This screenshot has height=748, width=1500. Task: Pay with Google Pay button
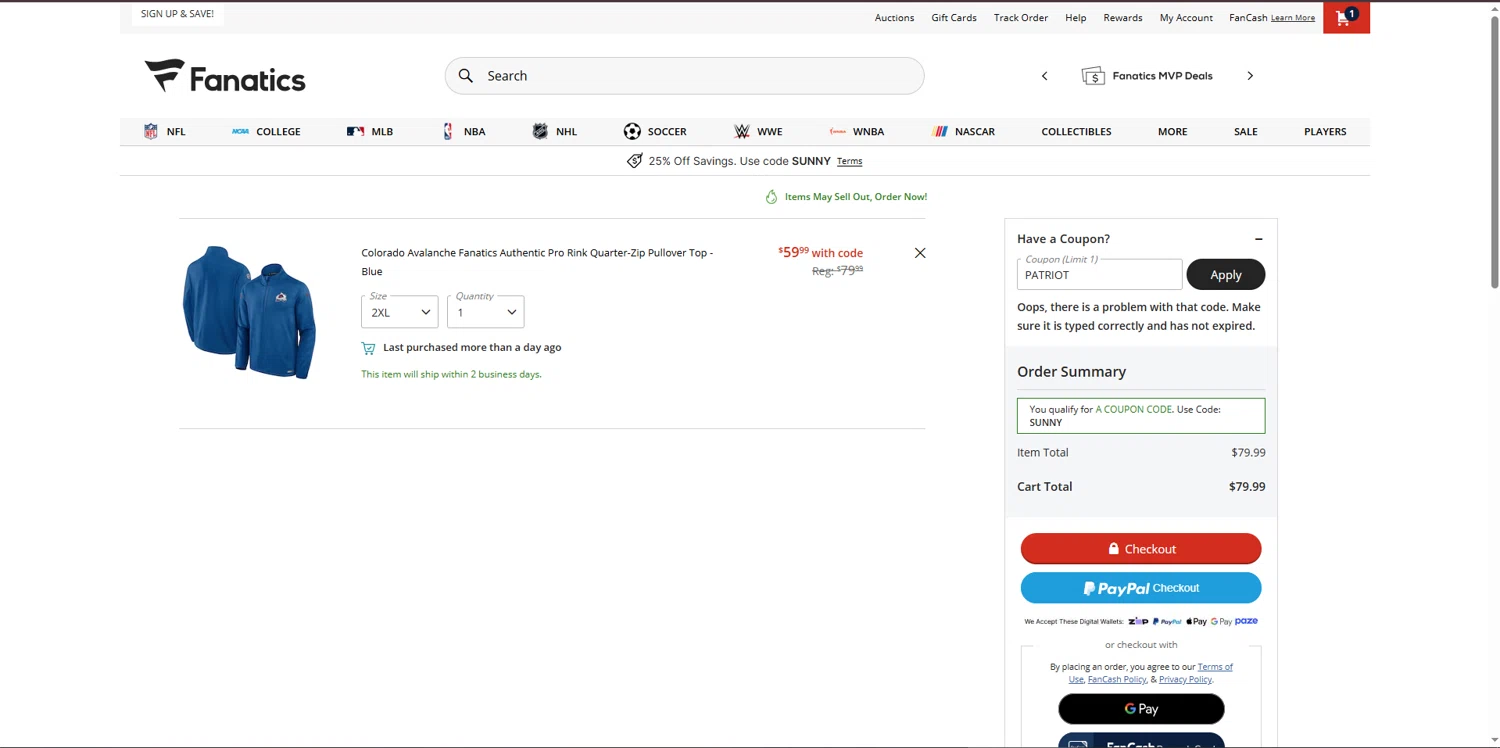1141,709
